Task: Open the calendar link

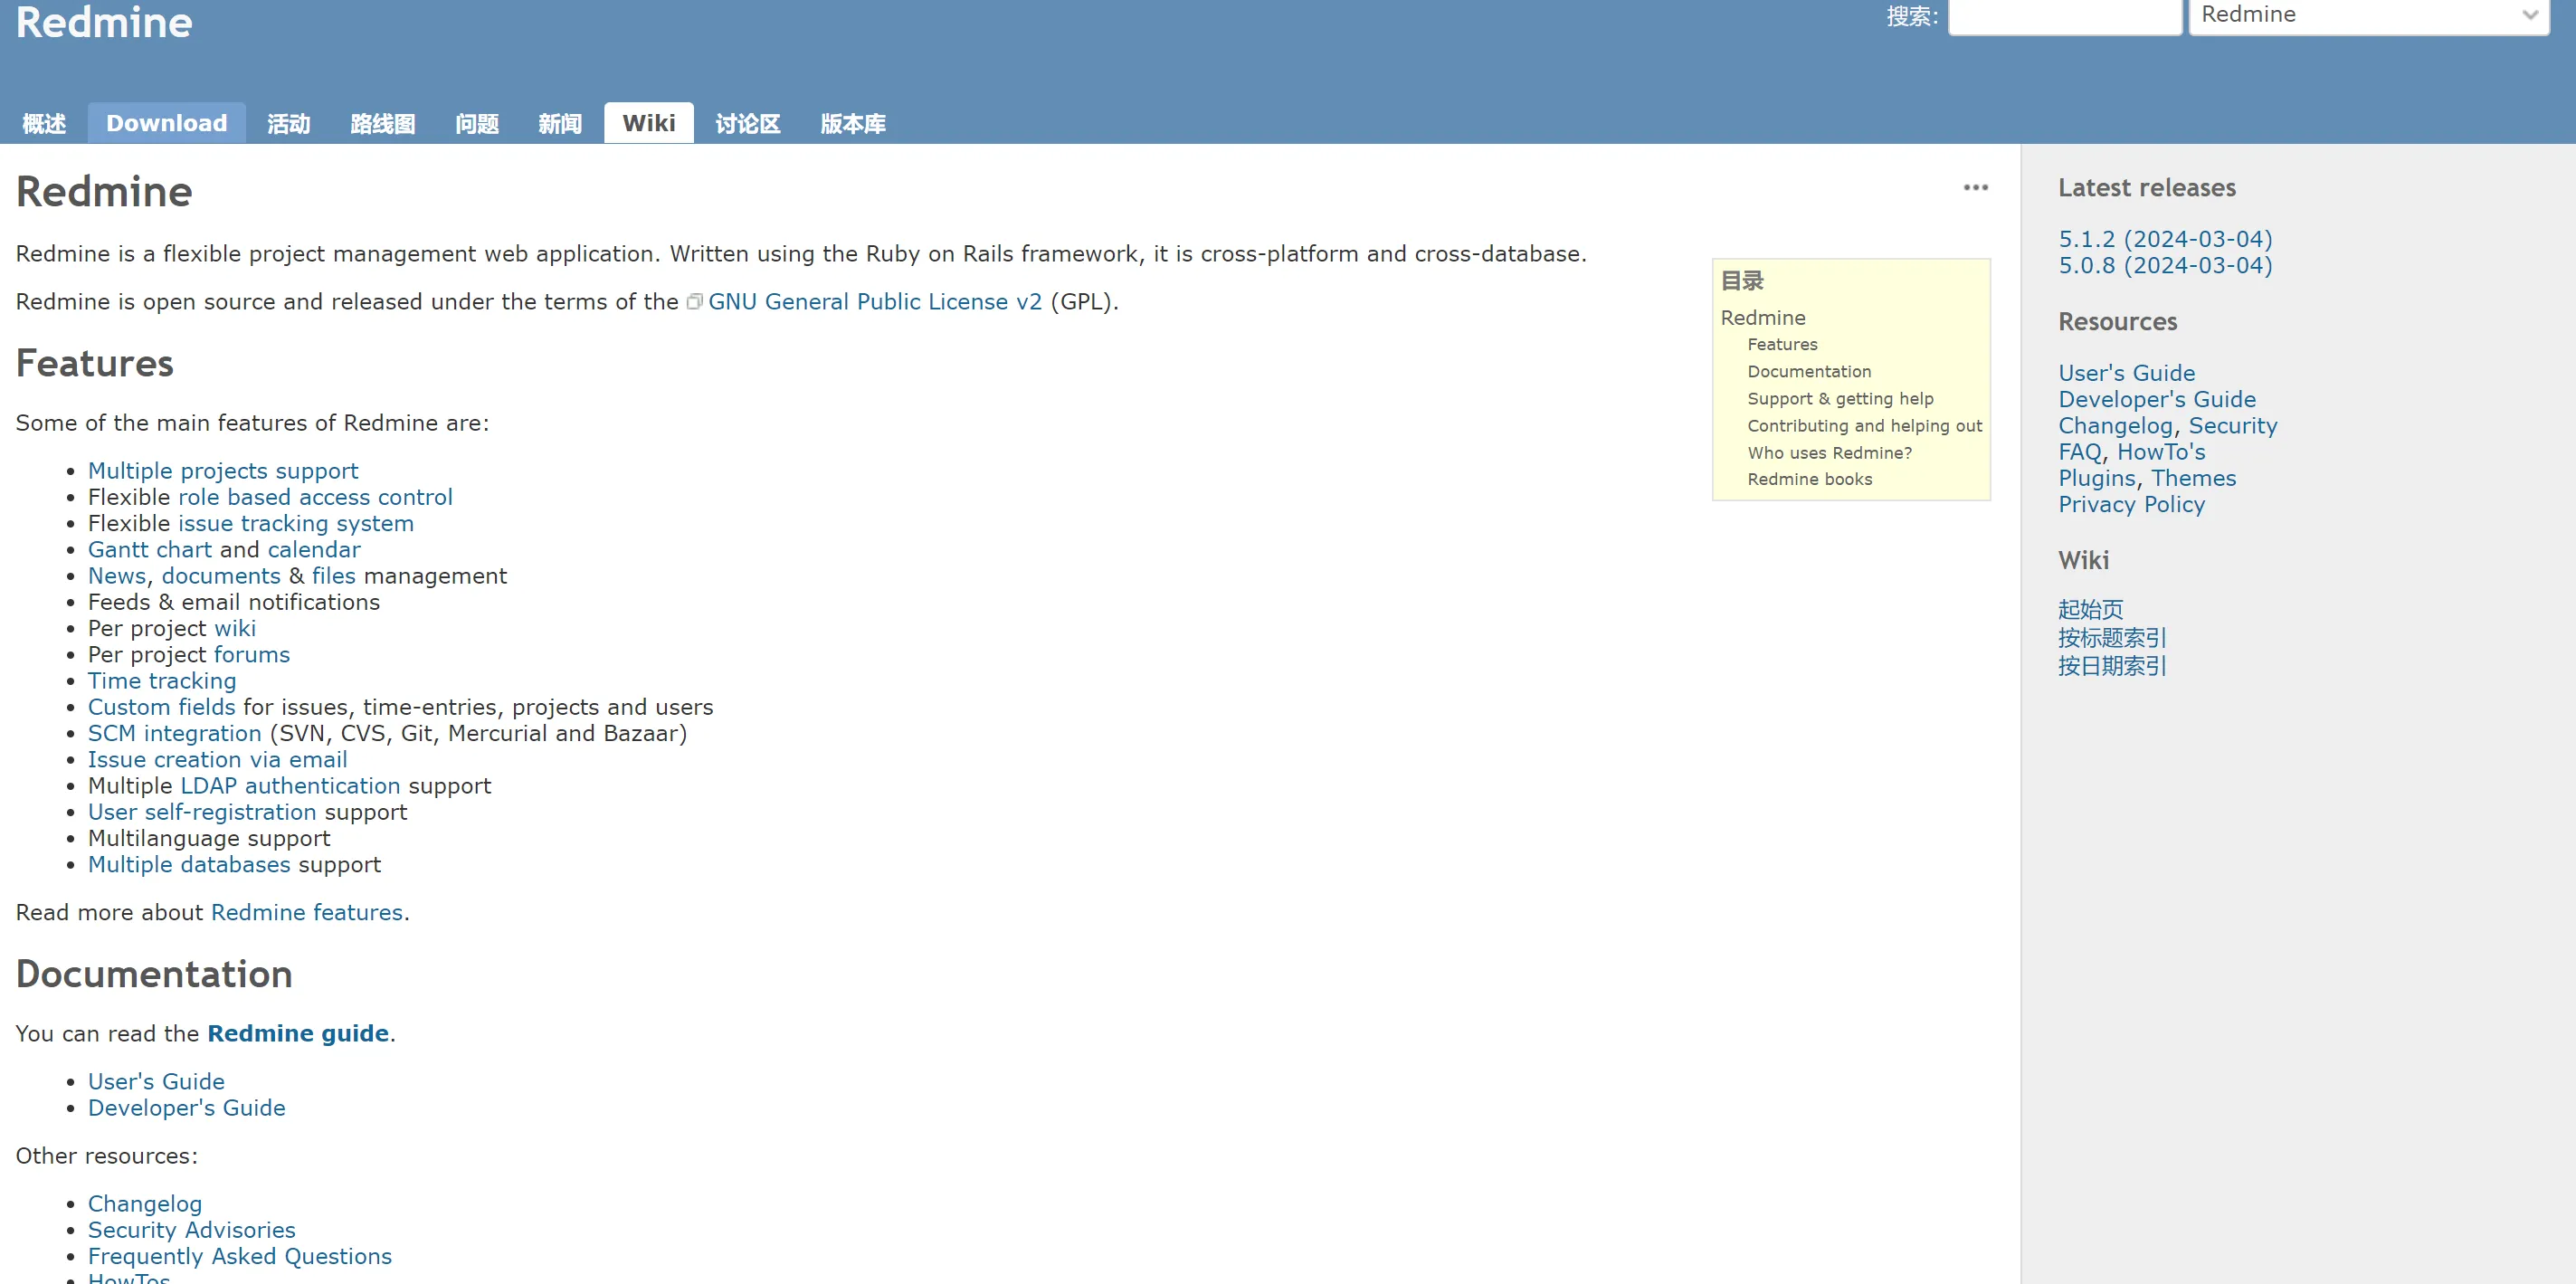Action: [314, 550]
